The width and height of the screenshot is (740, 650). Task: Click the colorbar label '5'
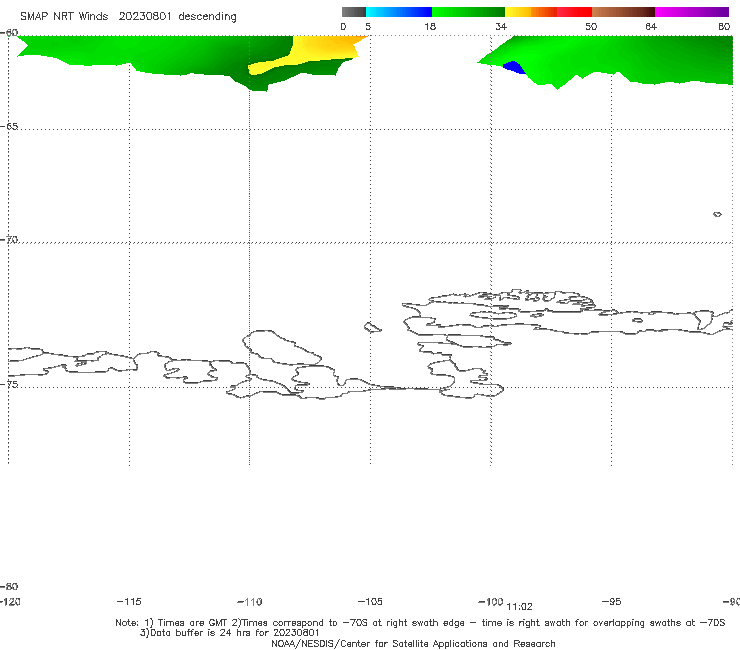[x=368, y=26]
